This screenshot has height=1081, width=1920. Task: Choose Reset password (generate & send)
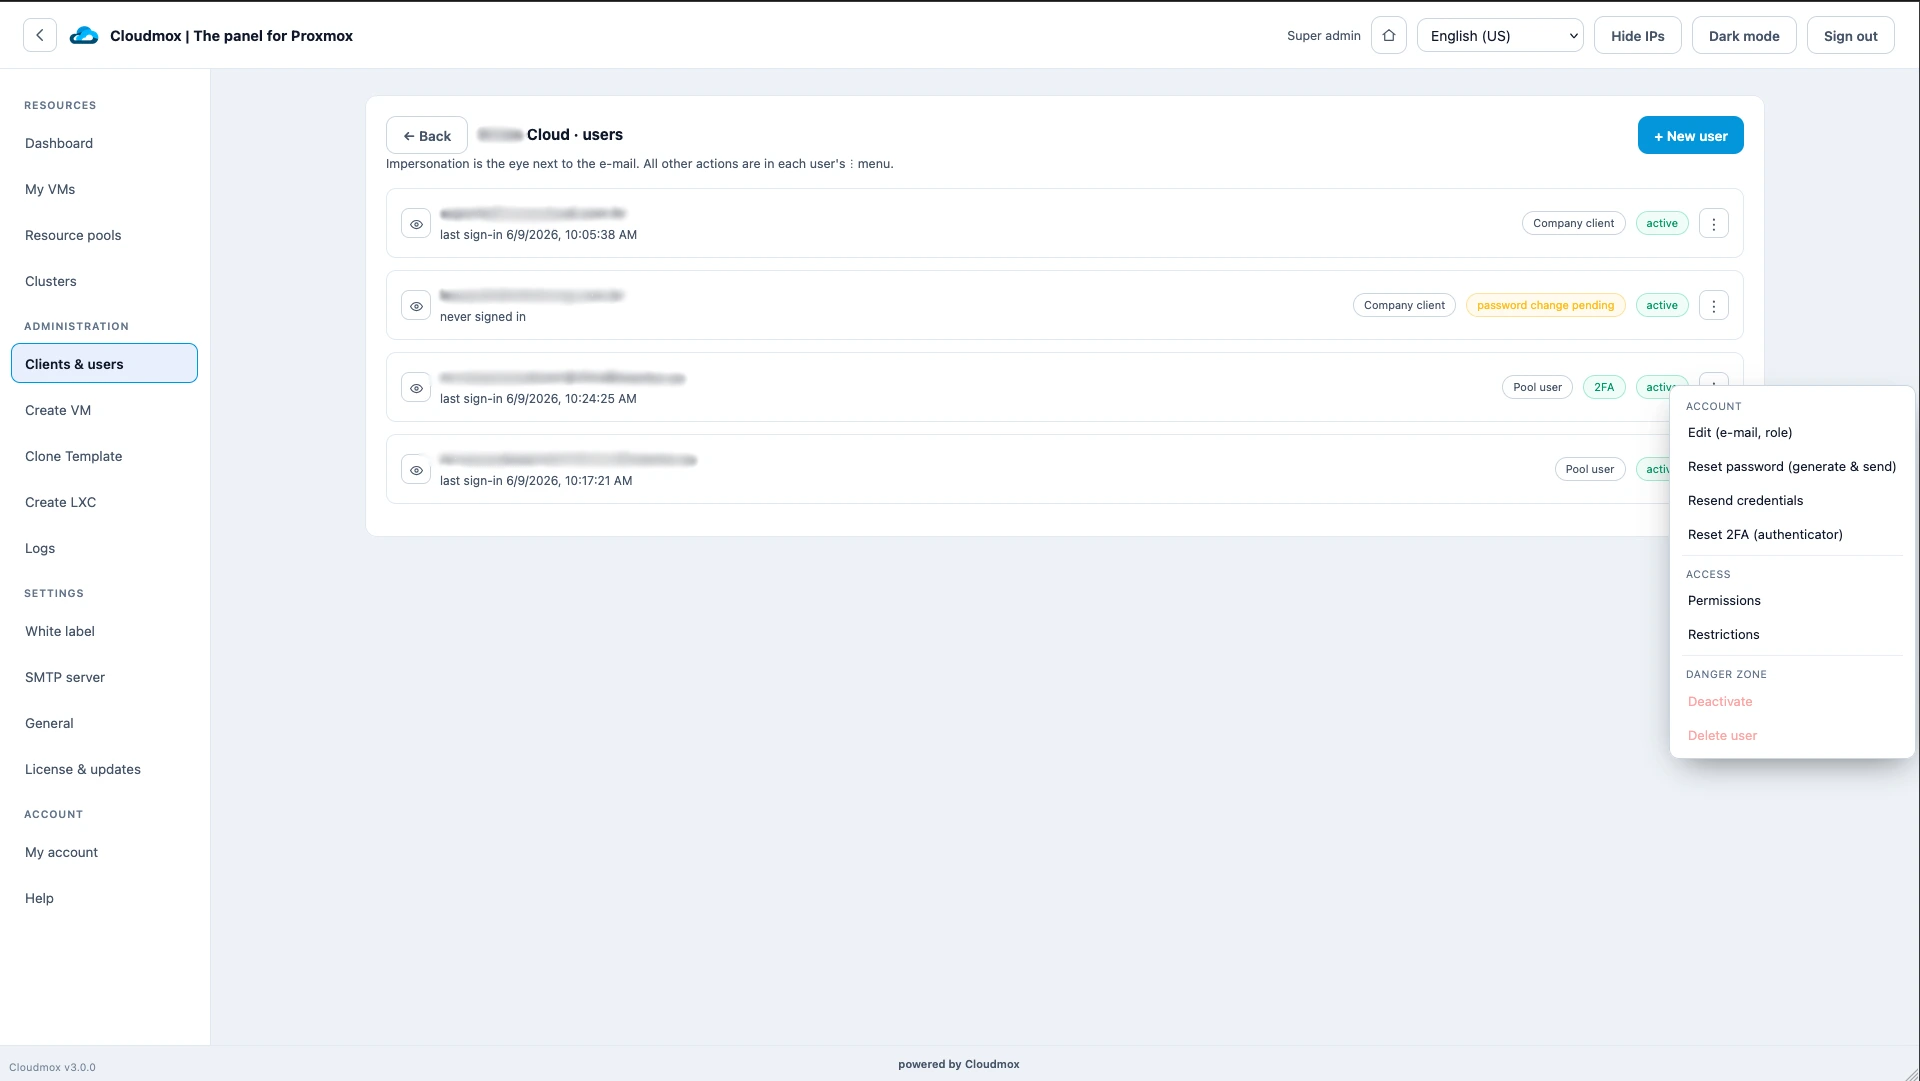click(x=1792, y=467)
